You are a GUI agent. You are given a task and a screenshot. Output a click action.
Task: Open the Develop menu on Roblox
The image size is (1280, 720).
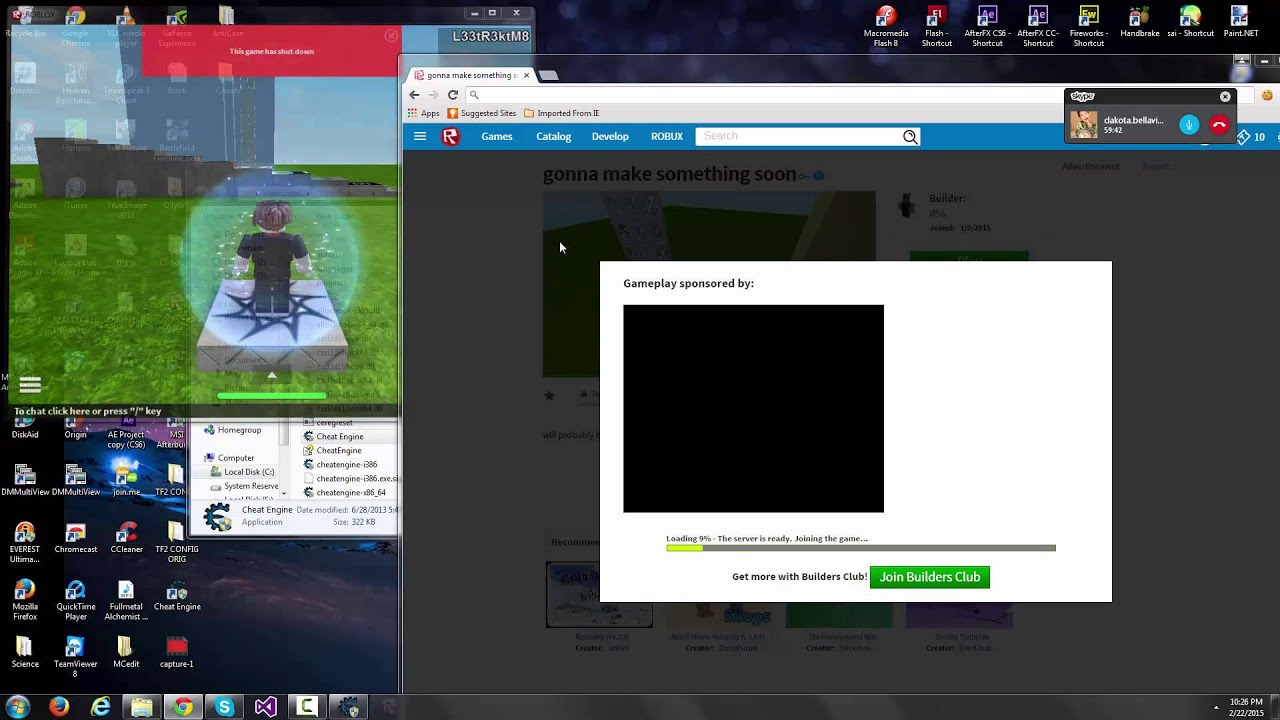click(x=610, y=137)
